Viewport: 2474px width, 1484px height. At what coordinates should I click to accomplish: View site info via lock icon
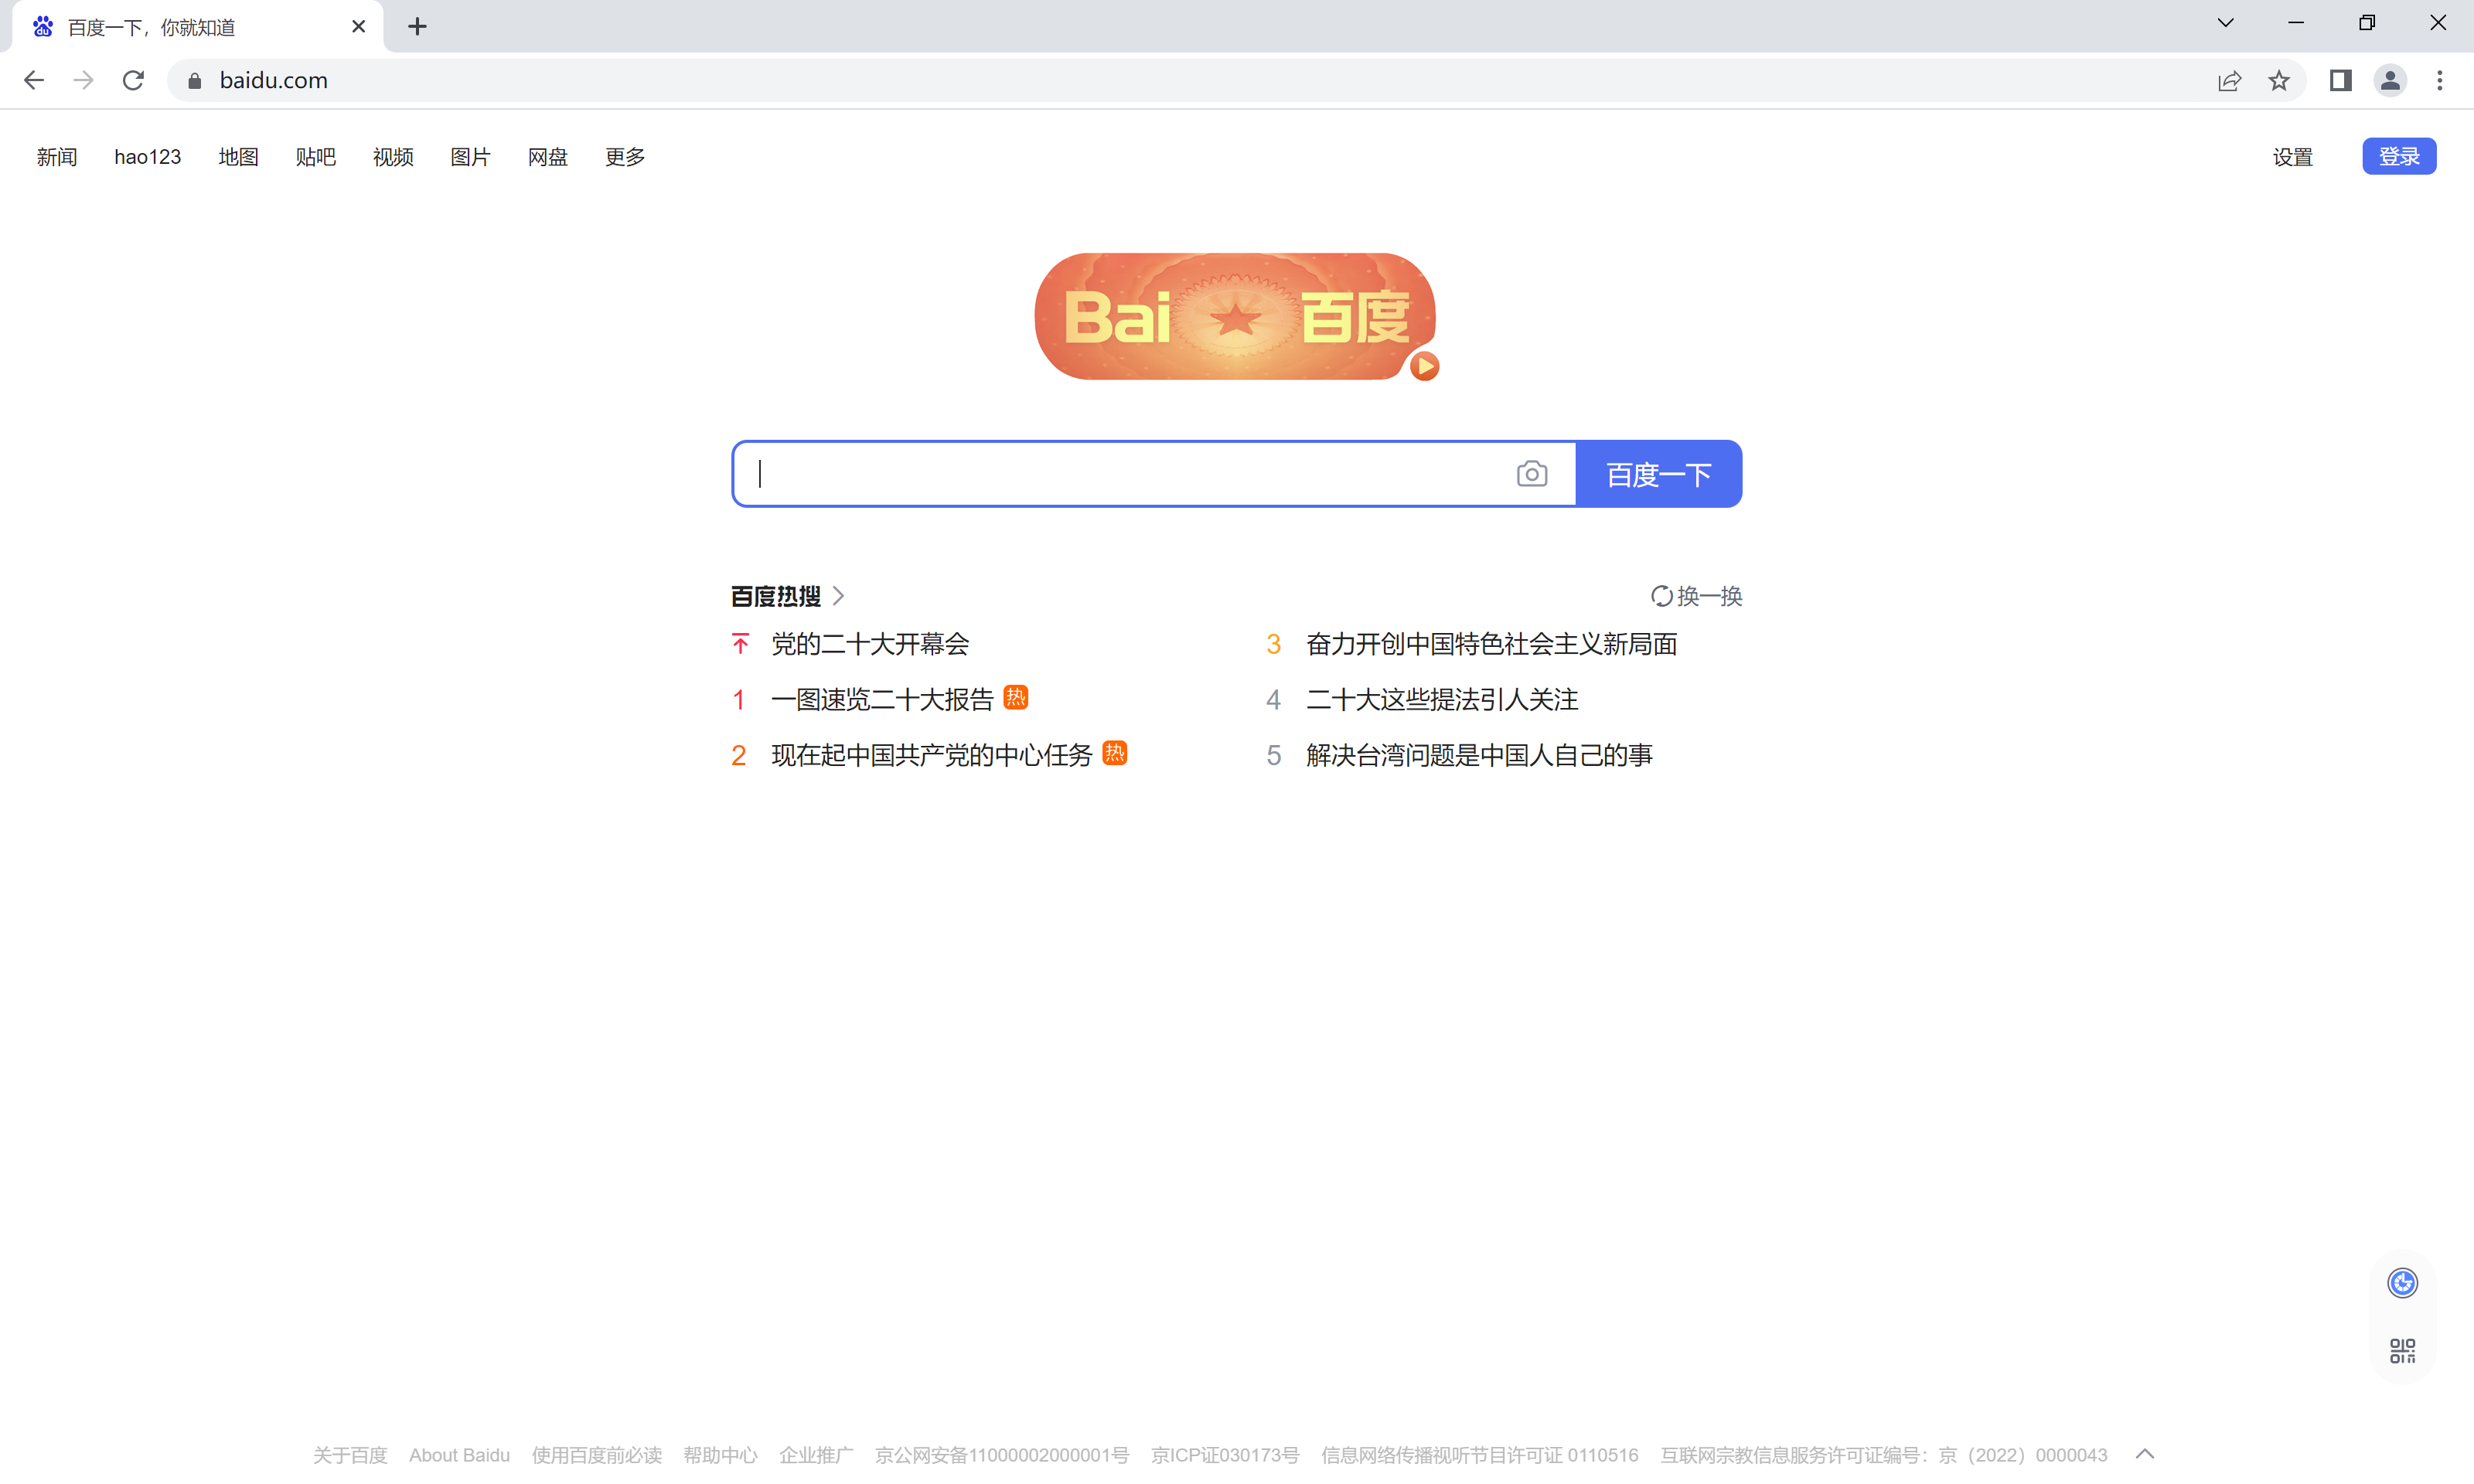pos(195,80)
